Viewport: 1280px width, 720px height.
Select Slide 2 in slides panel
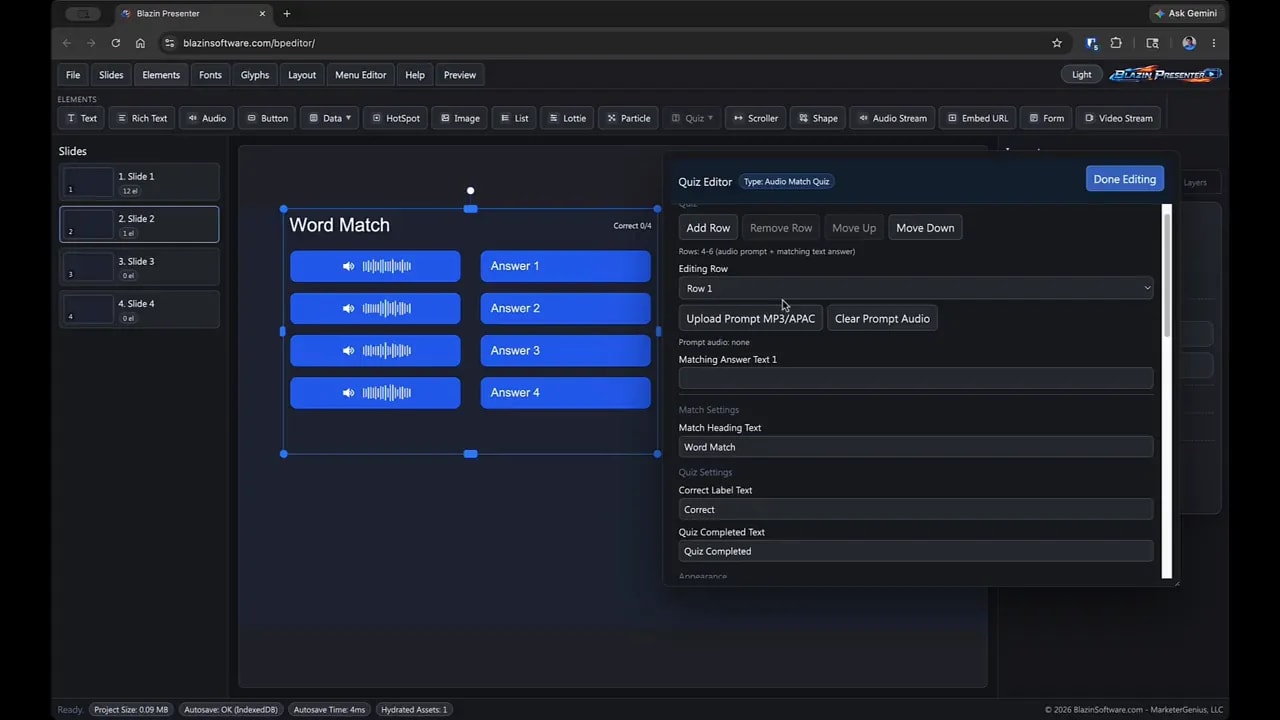[x=139, y=225]
